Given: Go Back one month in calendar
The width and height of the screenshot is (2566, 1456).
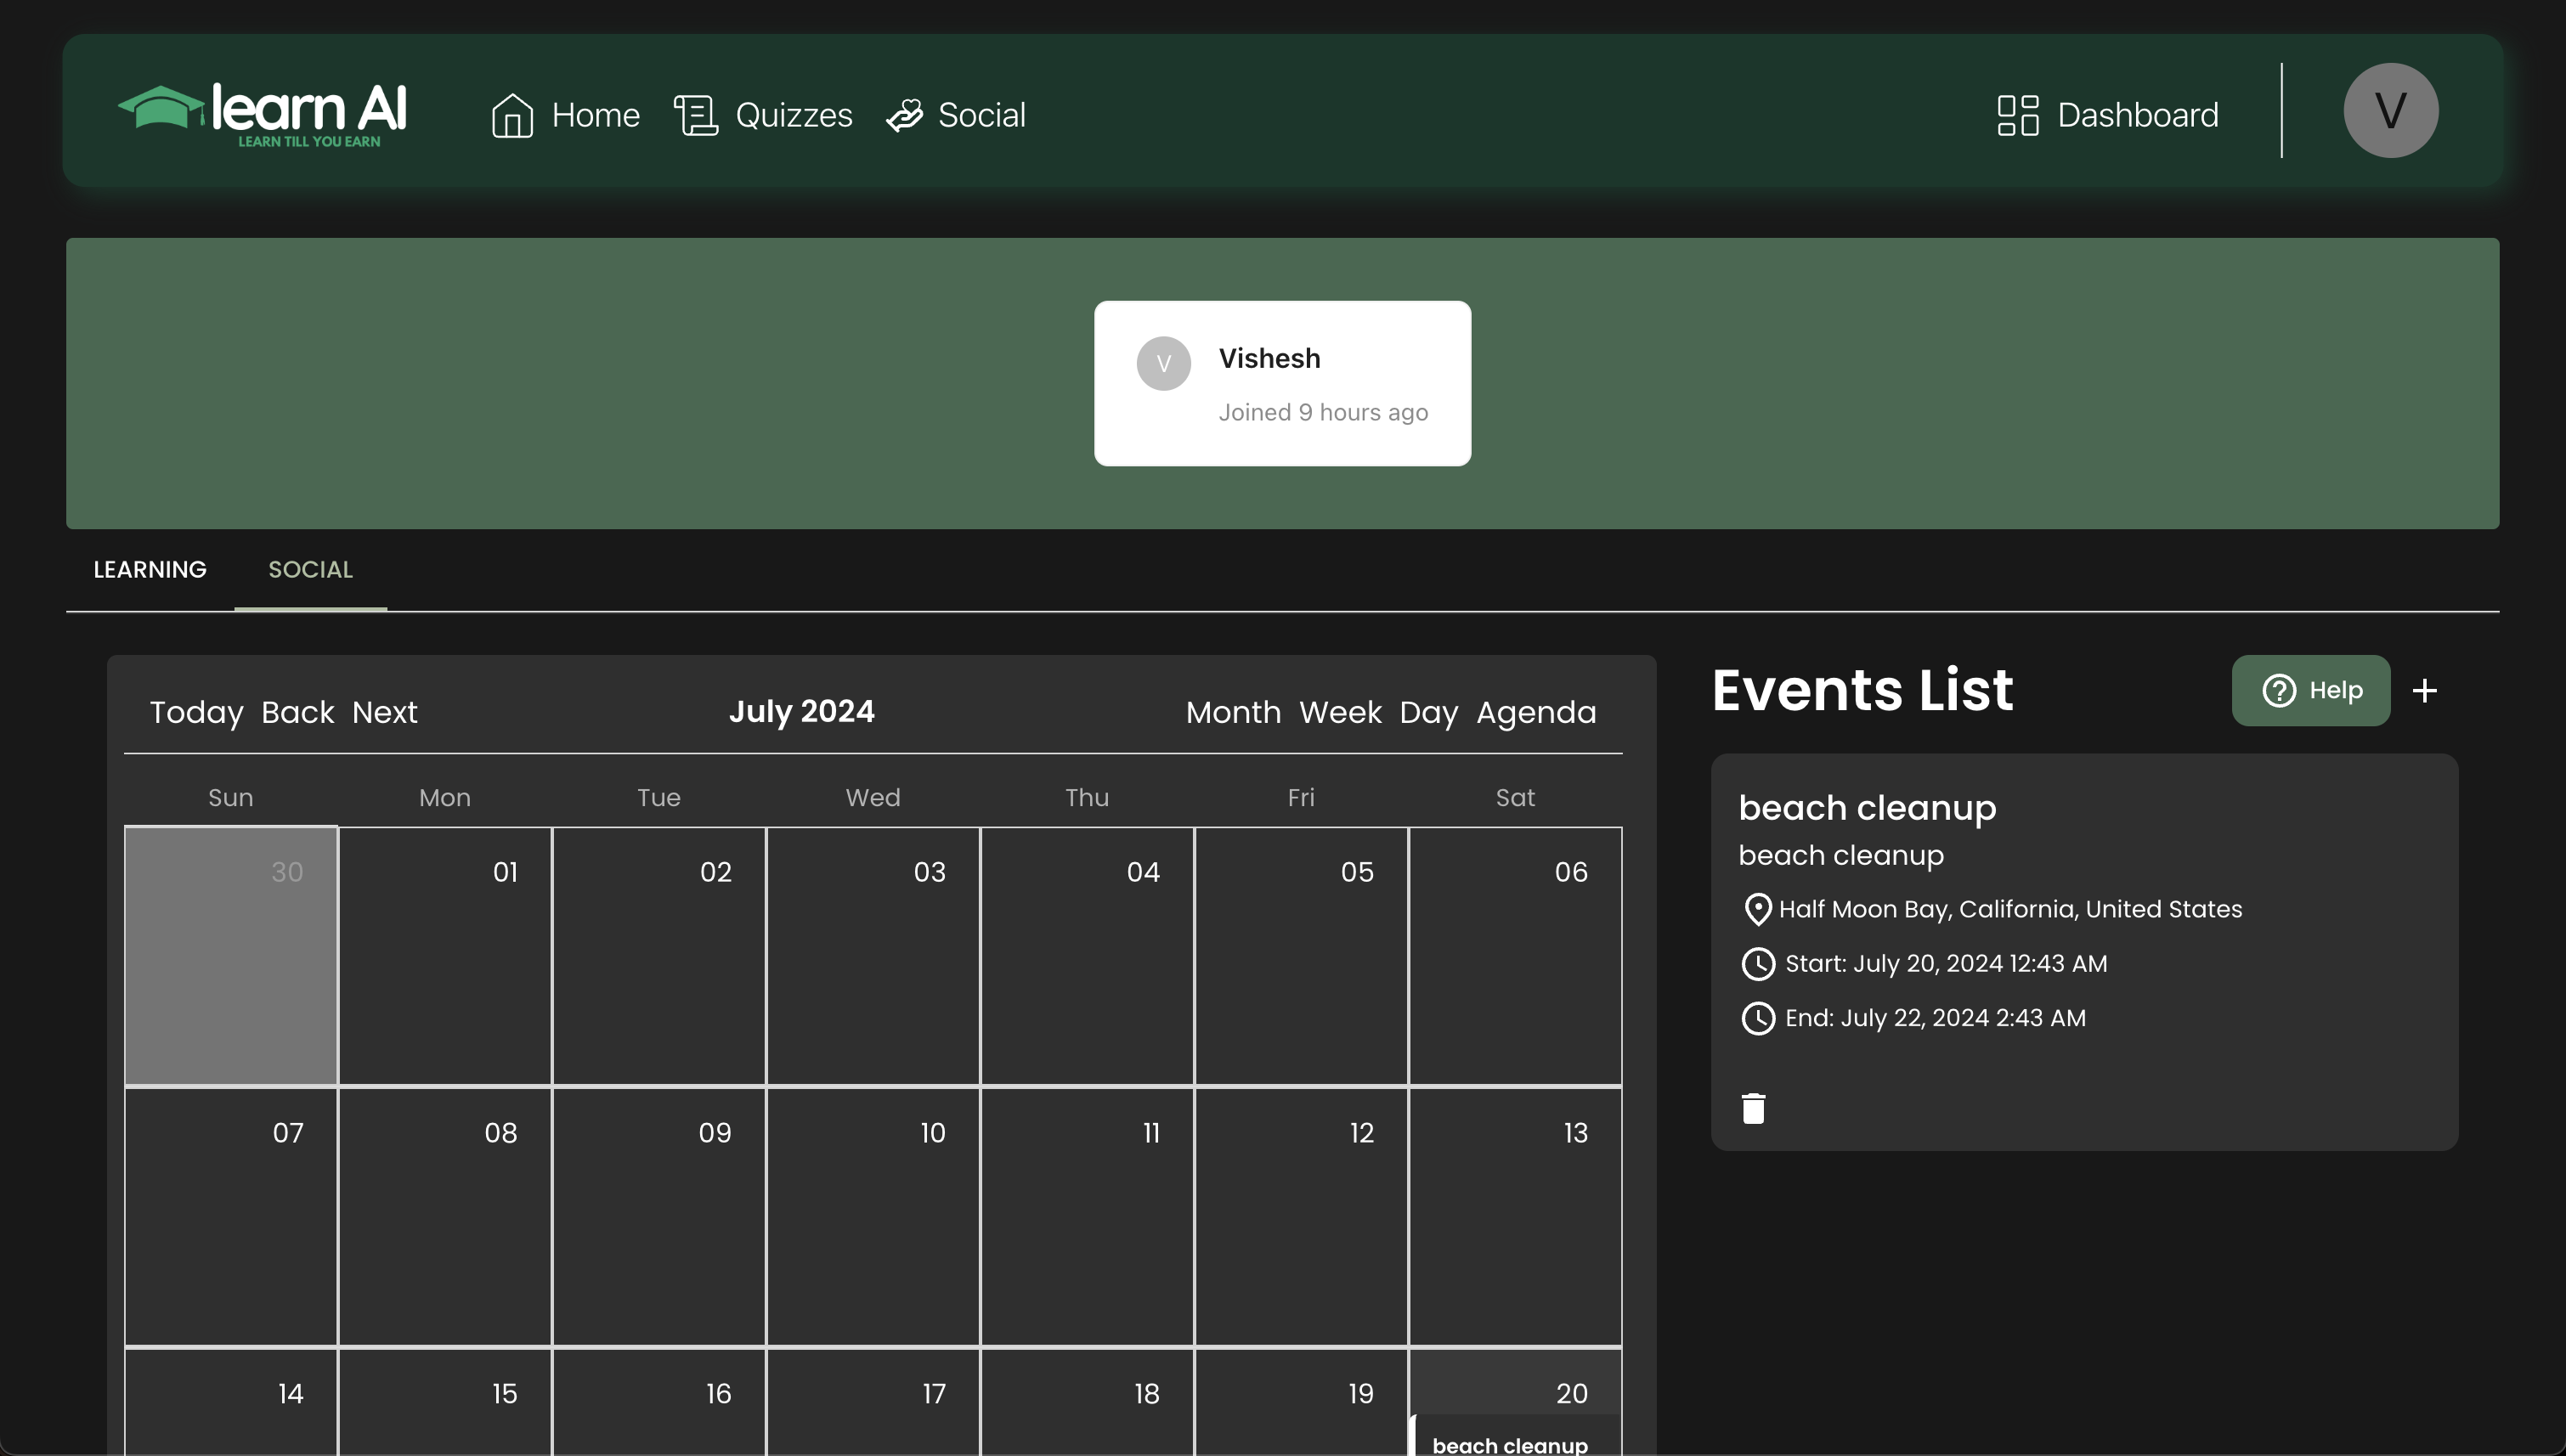Looking at the screenshot, I should point(297,712).
